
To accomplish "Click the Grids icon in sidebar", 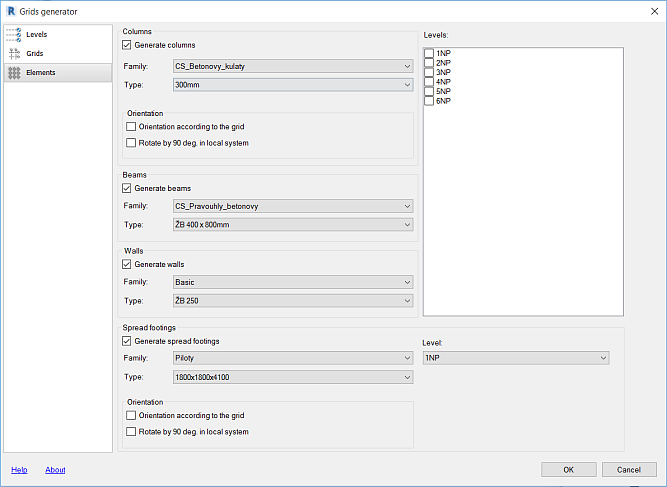I will point(14,53).
